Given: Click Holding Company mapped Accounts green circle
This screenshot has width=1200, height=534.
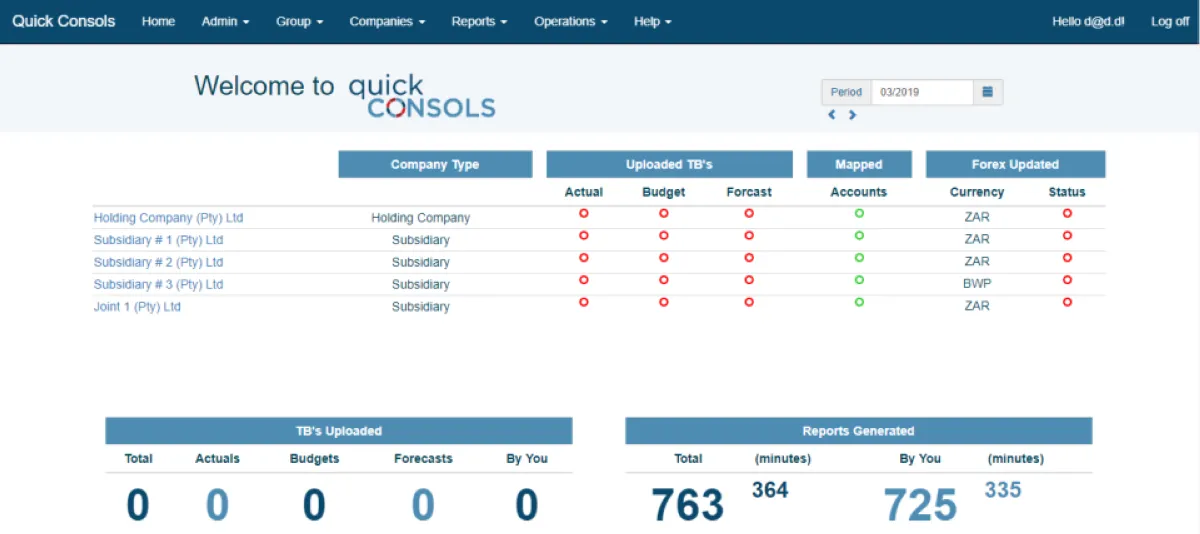Looking at the screenshot, I should 859,213.
